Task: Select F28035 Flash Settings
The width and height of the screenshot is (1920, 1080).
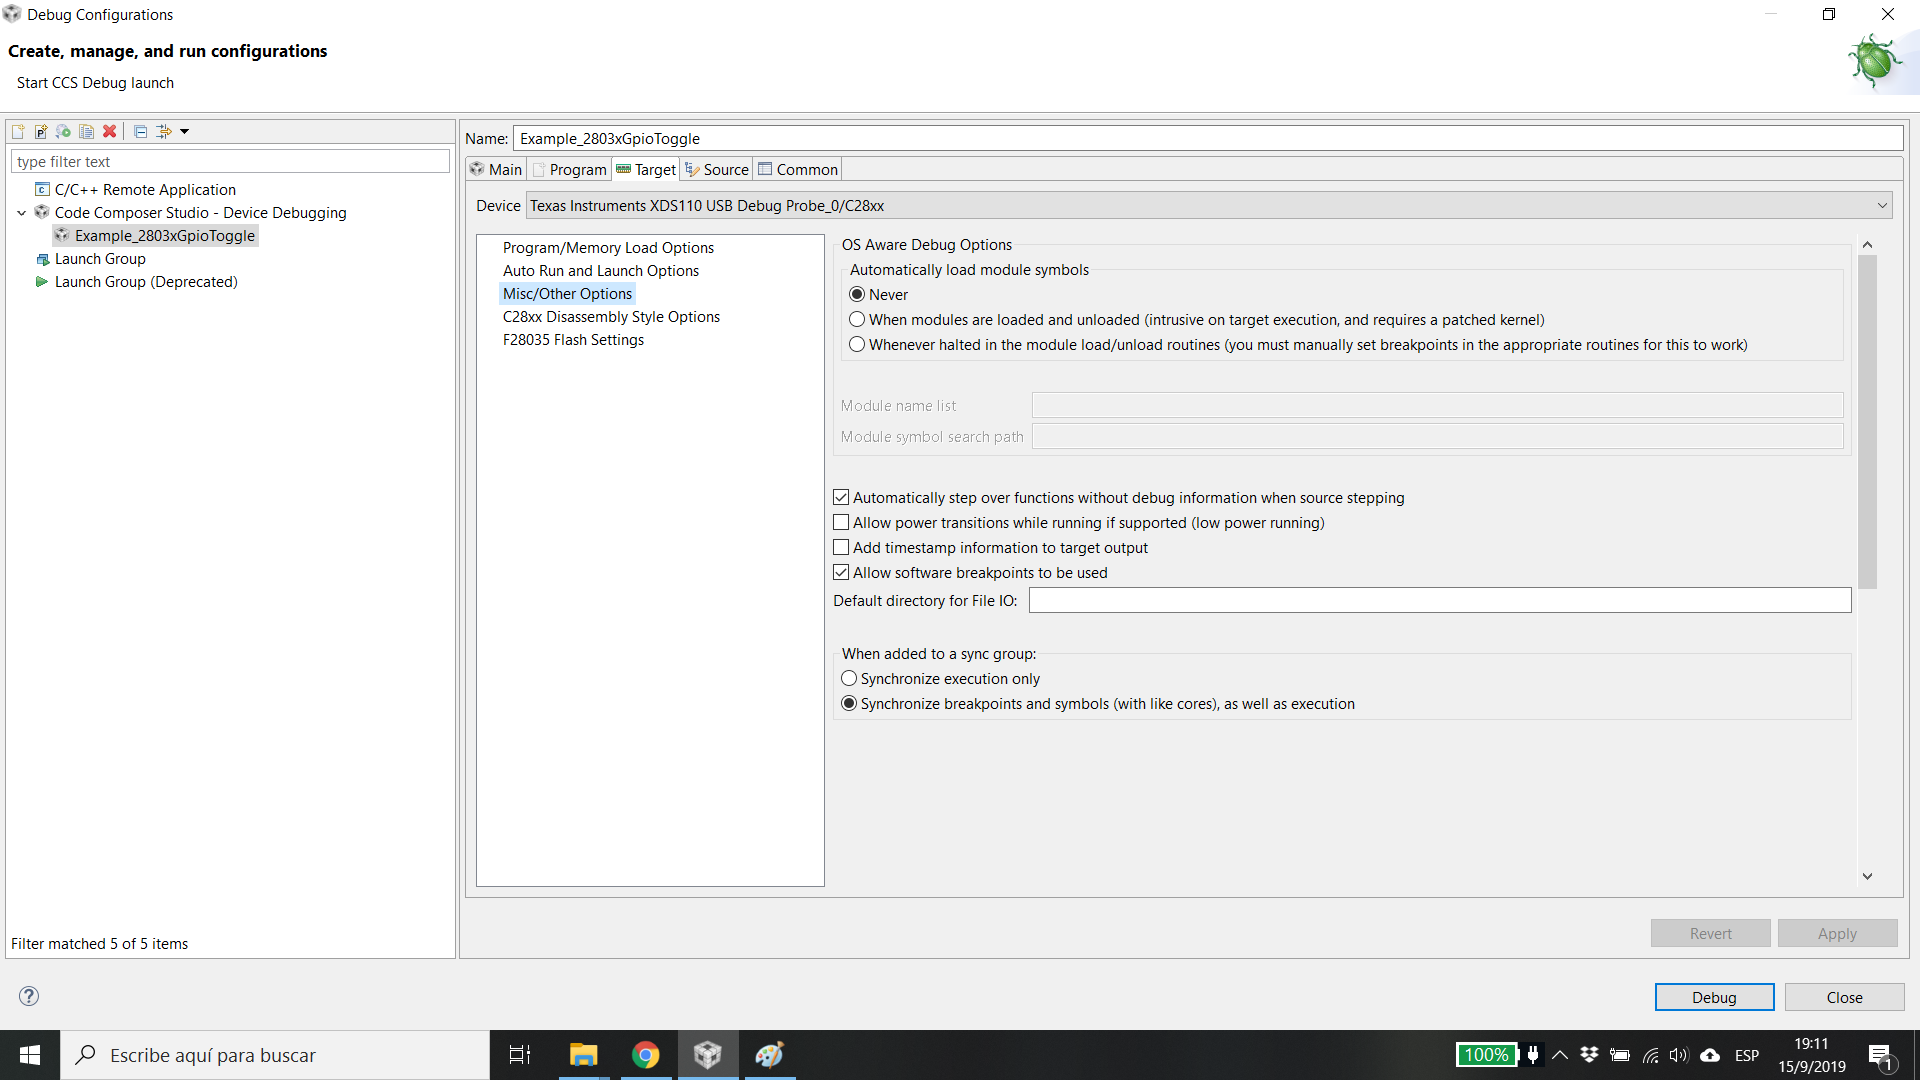Action: point(573,340)
